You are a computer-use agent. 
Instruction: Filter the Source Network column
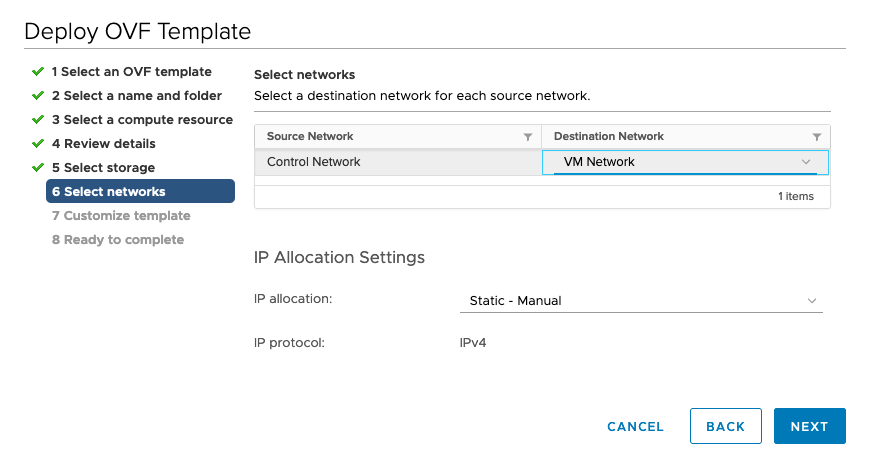pyautogui.click(x=528, y=137)
